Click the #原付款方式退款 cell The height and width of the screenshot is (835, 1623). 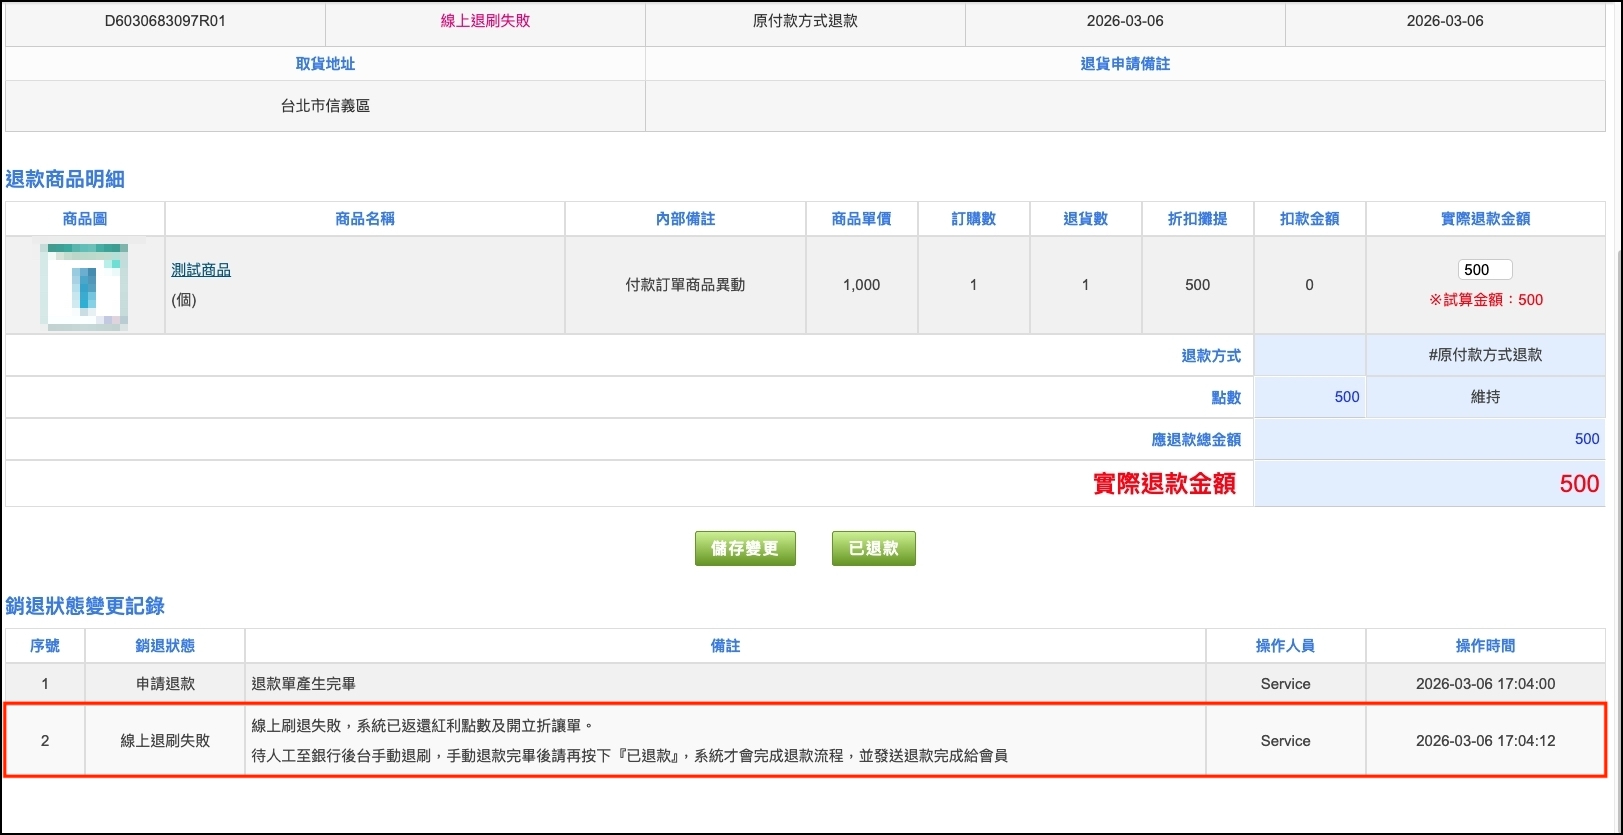tap(1485, 355)
